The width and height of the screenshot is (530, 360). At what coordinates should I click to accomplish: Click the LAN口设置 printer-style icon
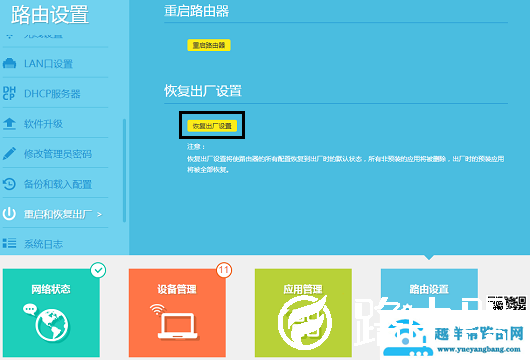(x=9, y=63)
